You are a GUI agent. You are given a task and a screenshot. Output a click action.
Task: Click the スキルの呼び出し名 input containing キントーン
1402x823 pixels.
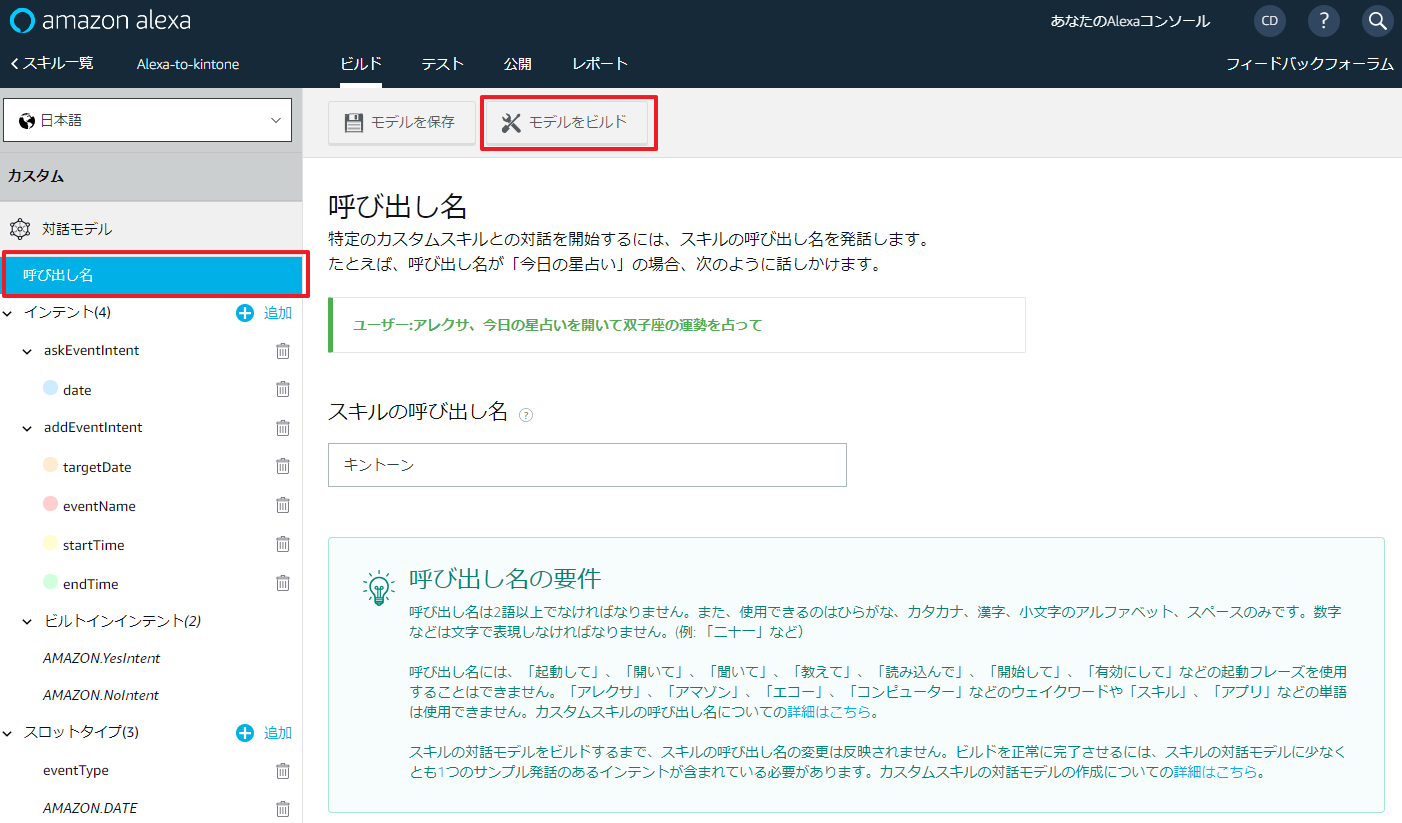[x=587, y=465]
